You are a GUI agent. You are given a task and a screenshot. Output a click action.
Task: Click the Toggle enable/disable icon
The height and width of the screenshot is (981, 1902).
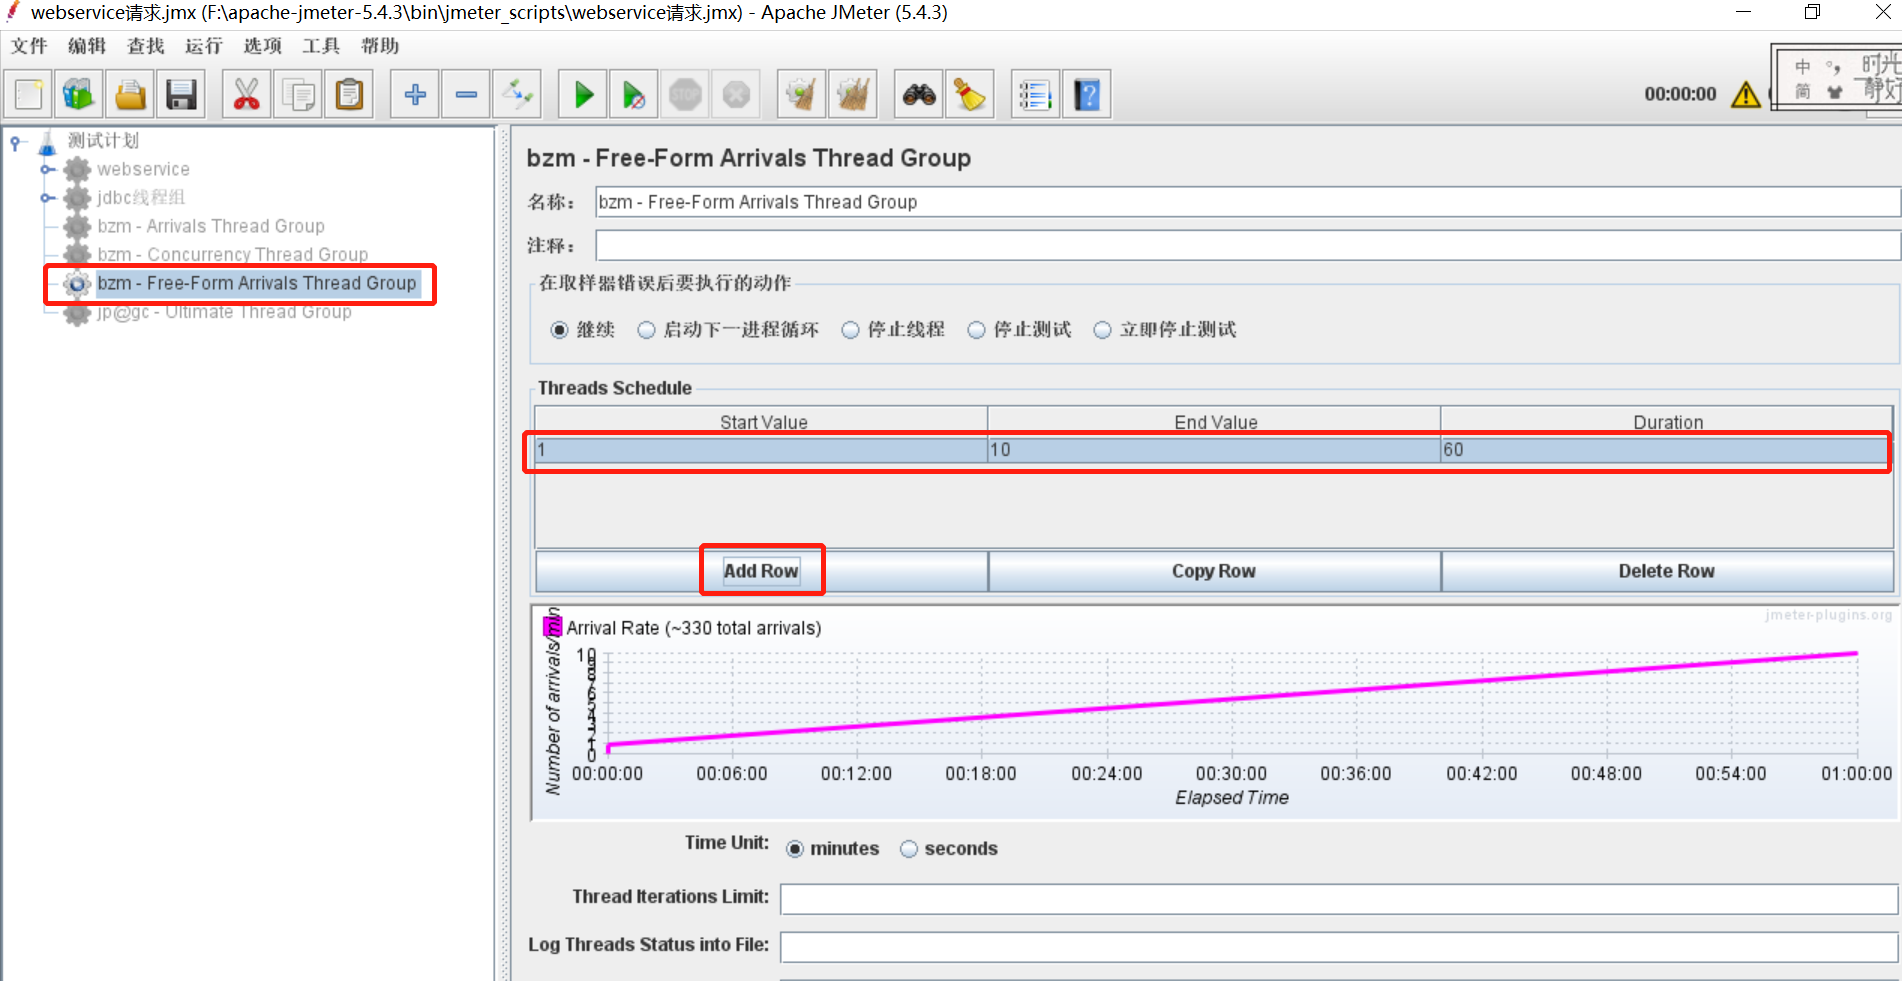pos(518,95)
